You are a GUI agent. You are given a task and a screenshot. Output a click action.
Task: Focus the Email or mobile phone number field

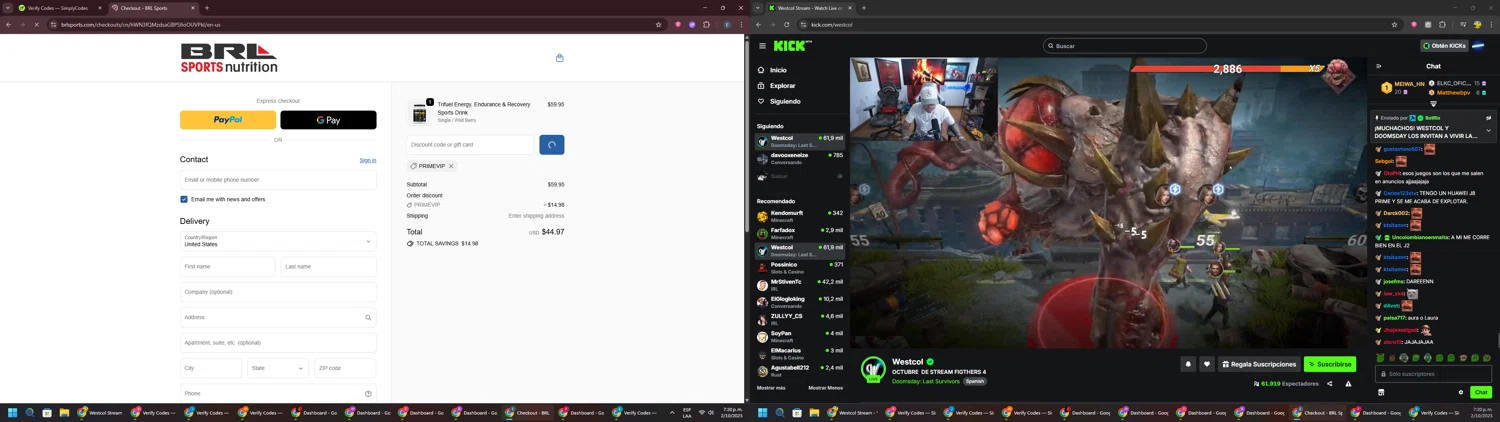pos(278,180)
